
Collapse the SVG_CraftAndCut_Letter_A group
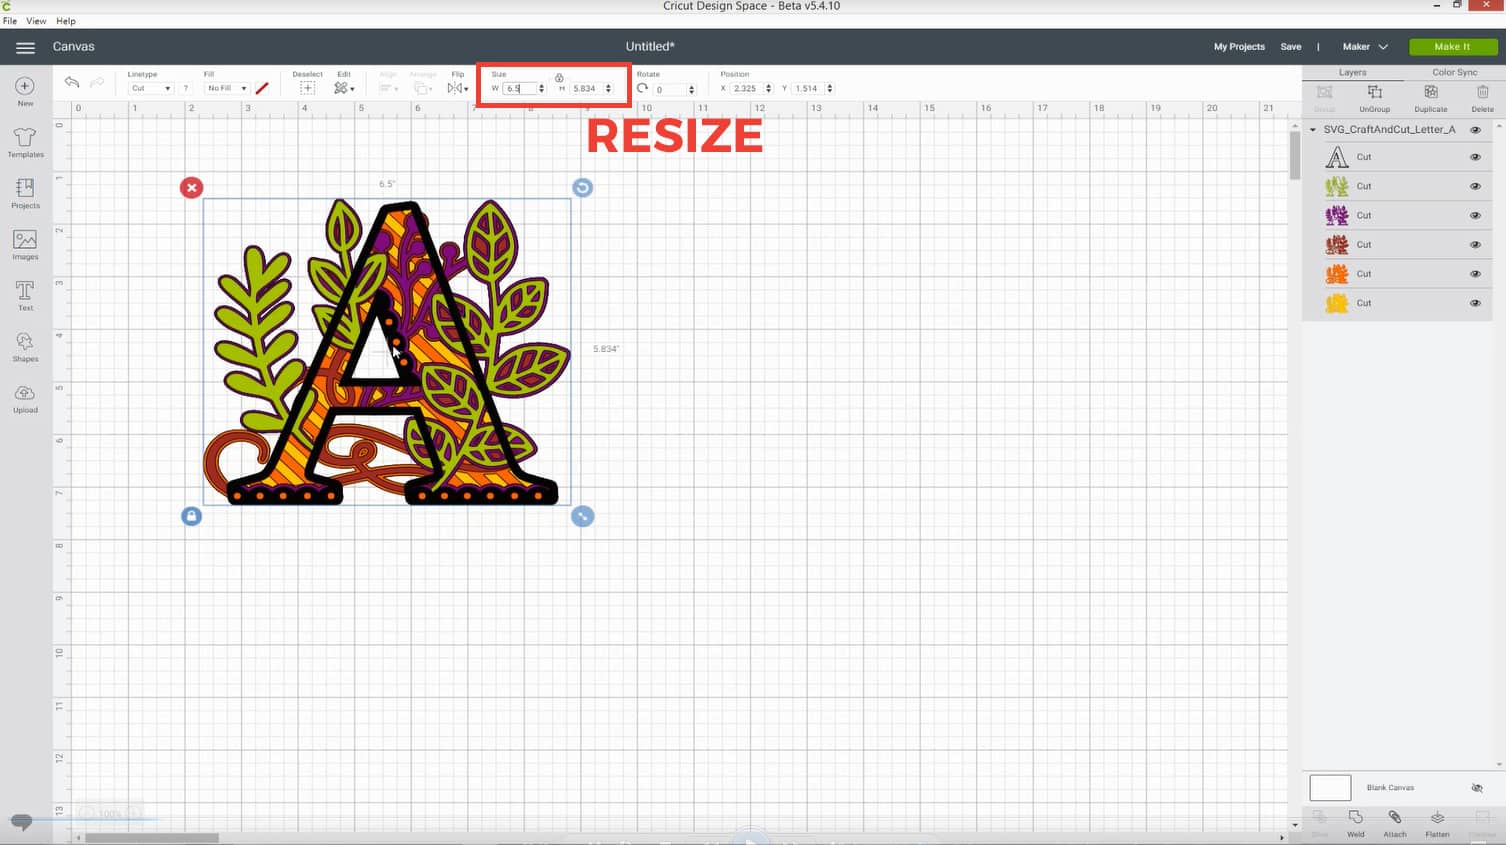click(1312, 129)
